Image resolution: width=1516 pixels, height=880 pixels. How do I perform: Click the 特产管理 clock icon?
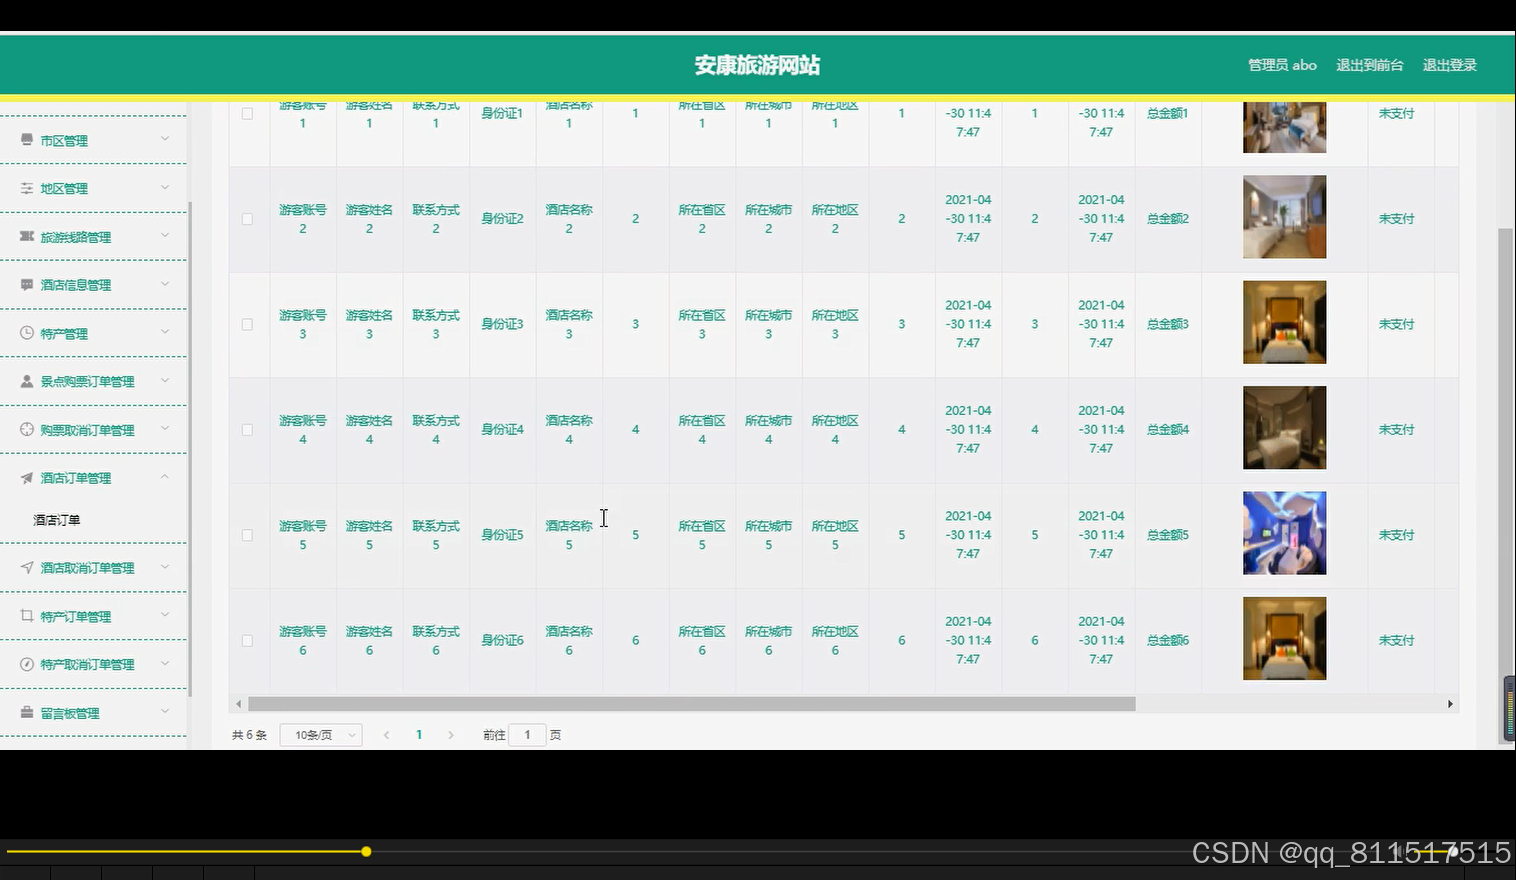pos(27,333)
